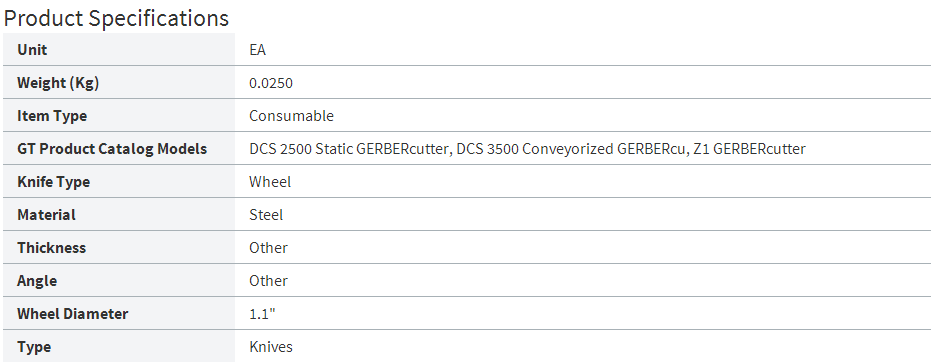Click the Other value beside Angle
Image resolution: width=948 pixels, height=362 pixels.
click(268, 280)
